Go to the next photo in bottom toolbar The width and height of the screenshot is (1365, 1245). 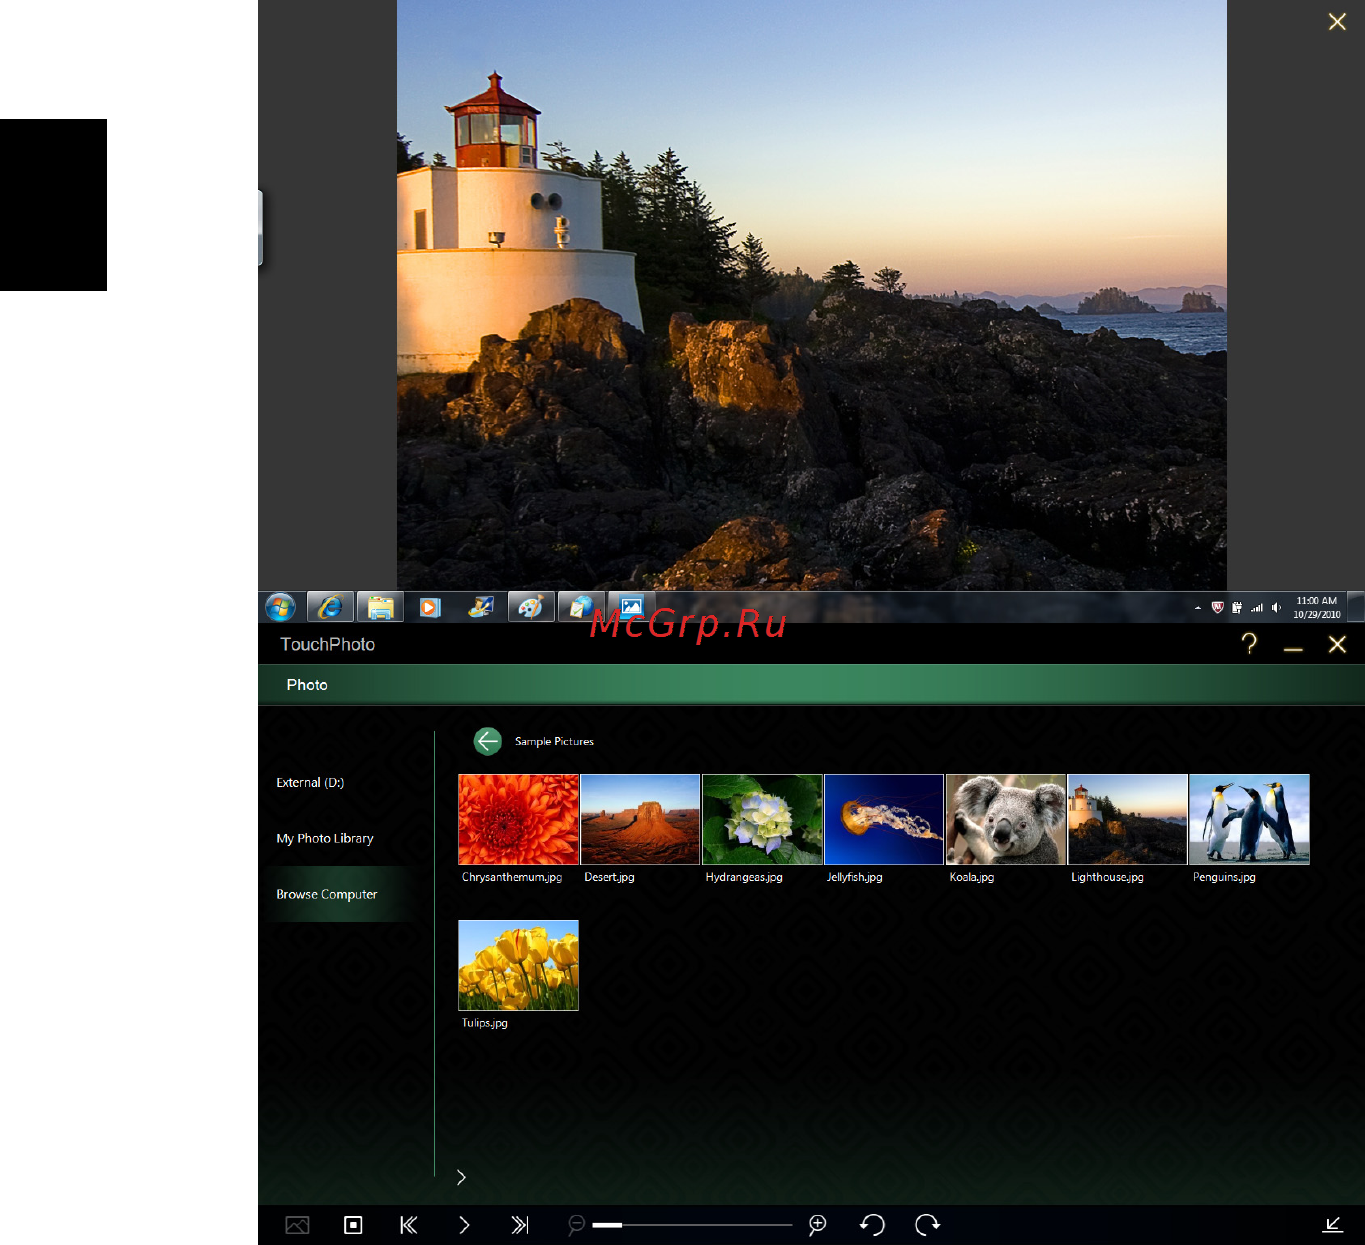click(x=464, y=1225)
